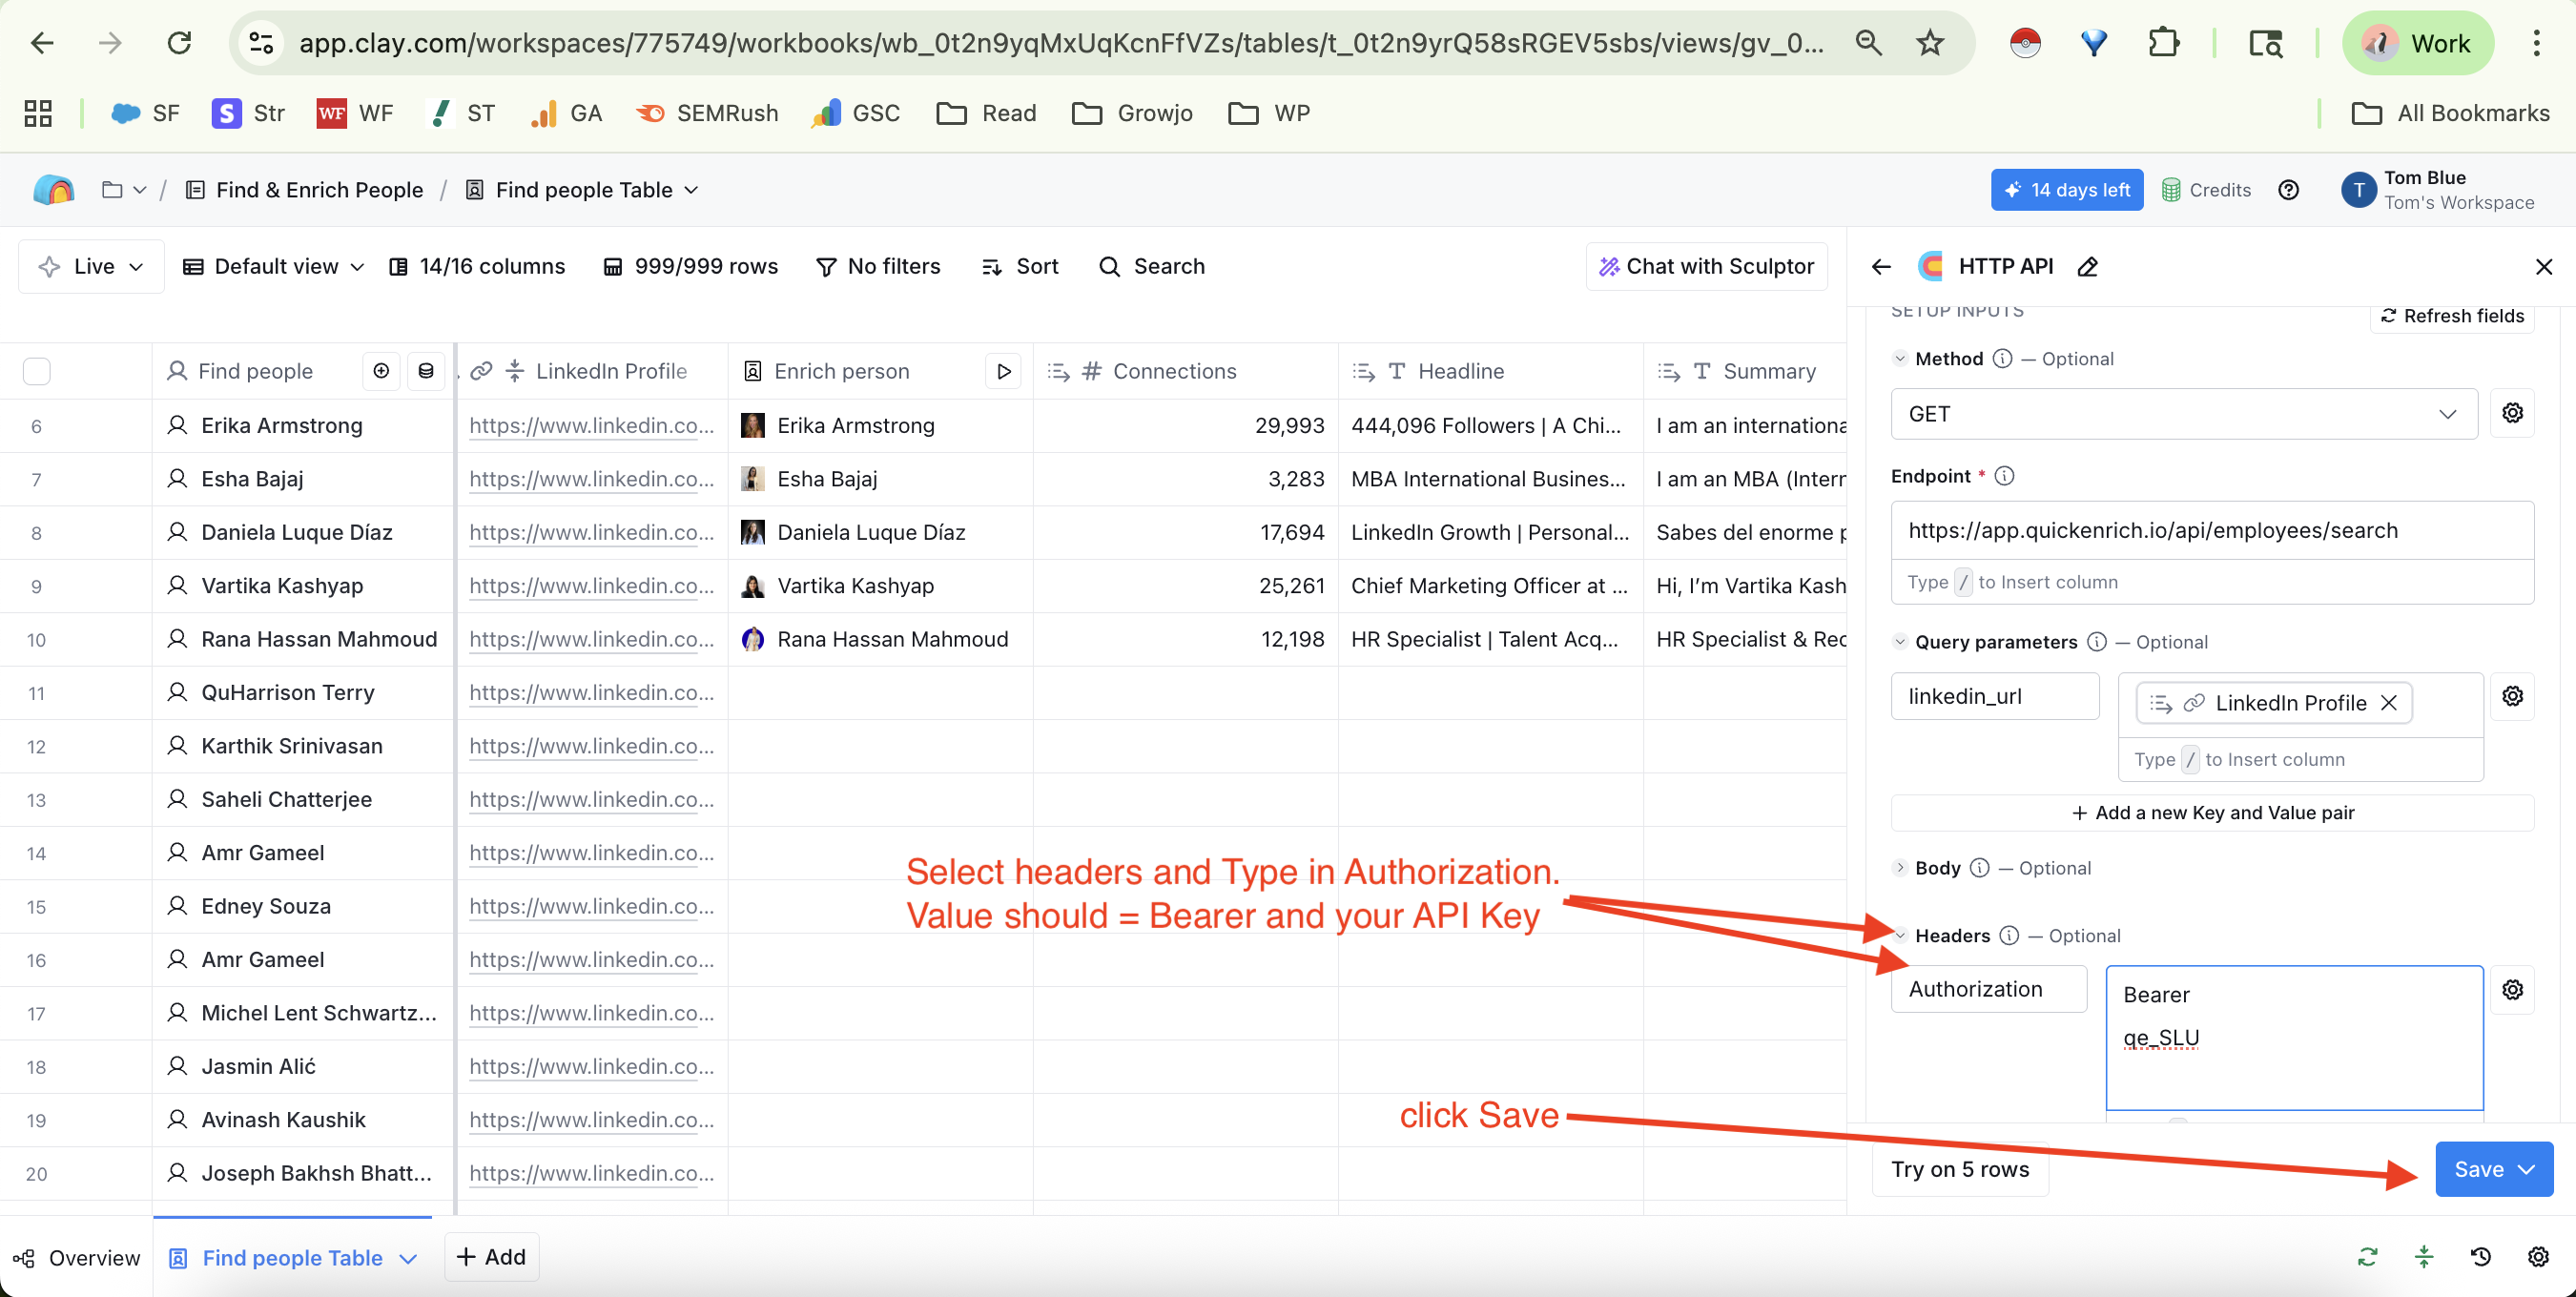
Task: Click Add a new Key and Value pair
Action: 2211,813
